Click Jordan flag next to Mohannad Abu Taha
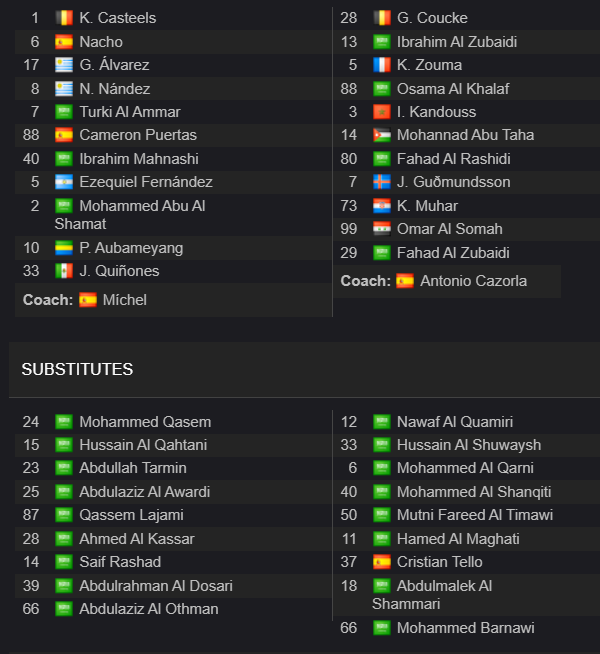 [382, 135]
